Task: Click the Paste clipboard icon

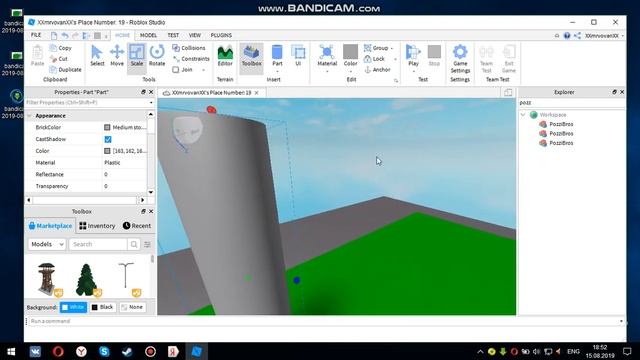Action: pyautogui.click(x=37, y=56)
